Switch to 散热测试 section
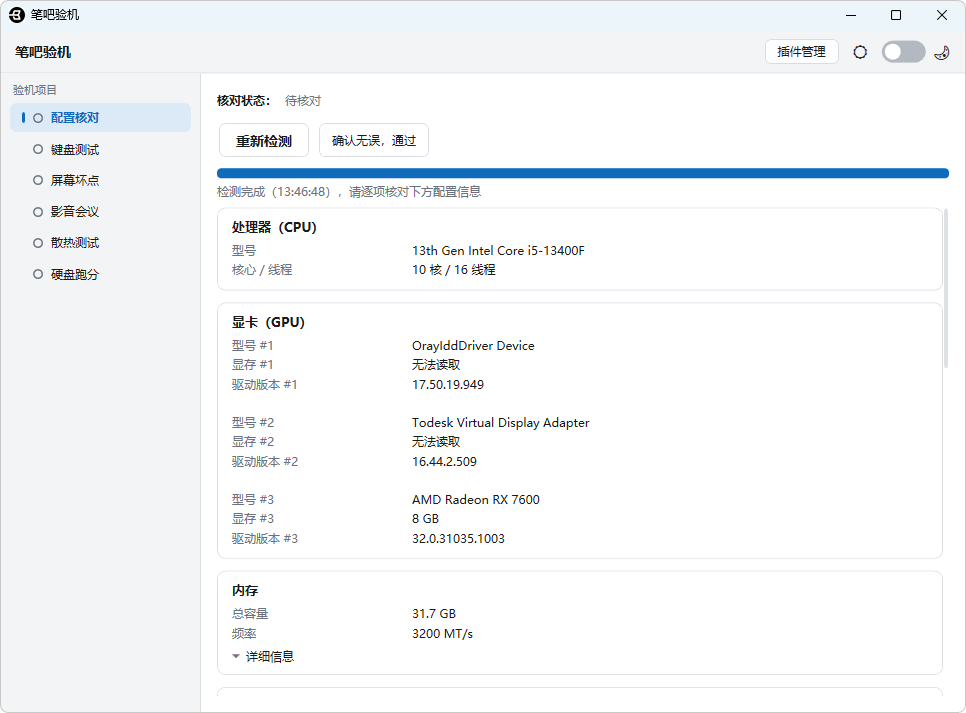 point(100,243)
